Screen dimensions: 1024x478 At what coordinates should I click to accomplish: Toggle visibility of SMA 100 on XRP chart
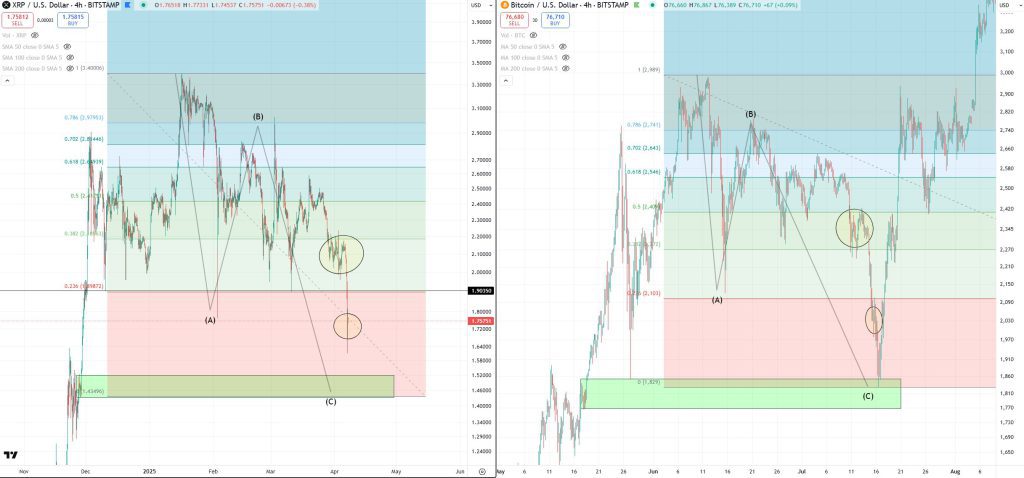(69, 57)
